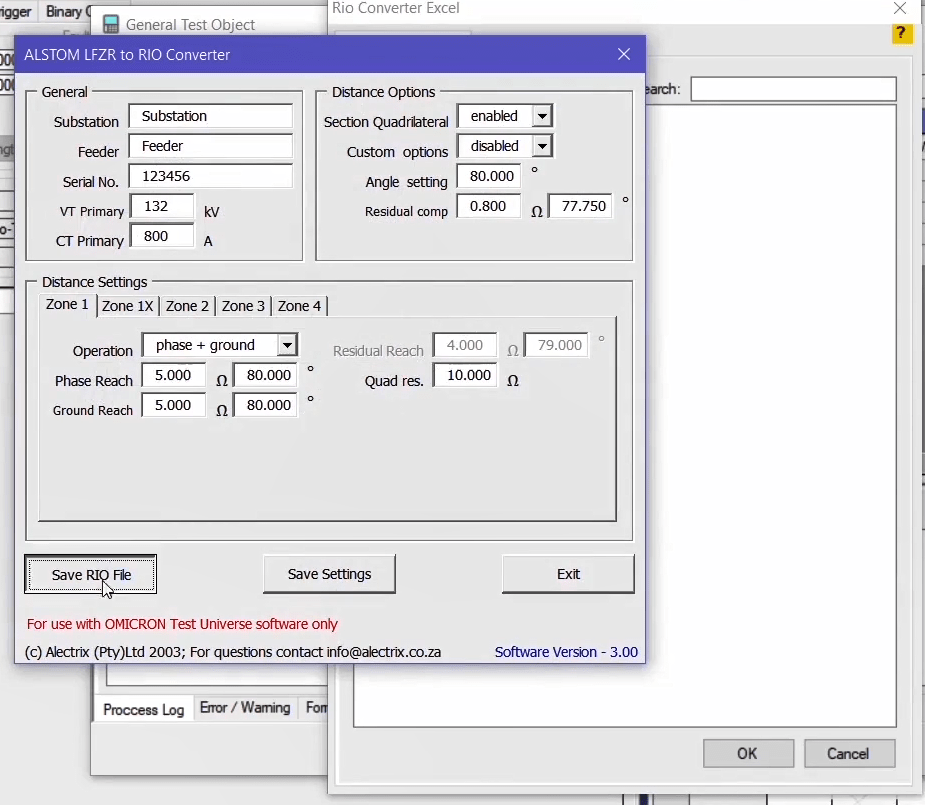Close the ALSTOM LFZR converter dialog

tap(624, 55)
